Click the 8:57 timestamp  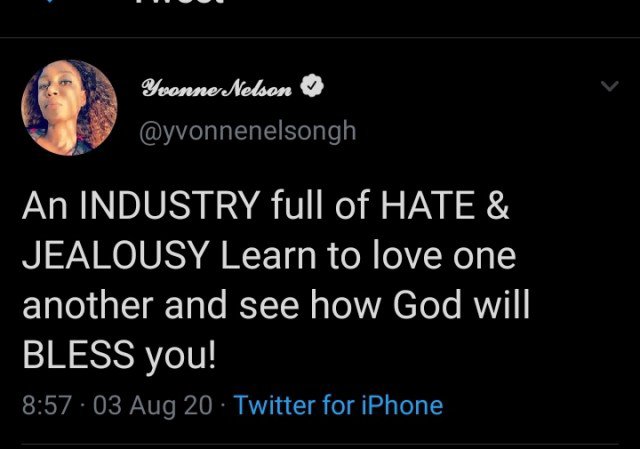click(x=46, y=406)
